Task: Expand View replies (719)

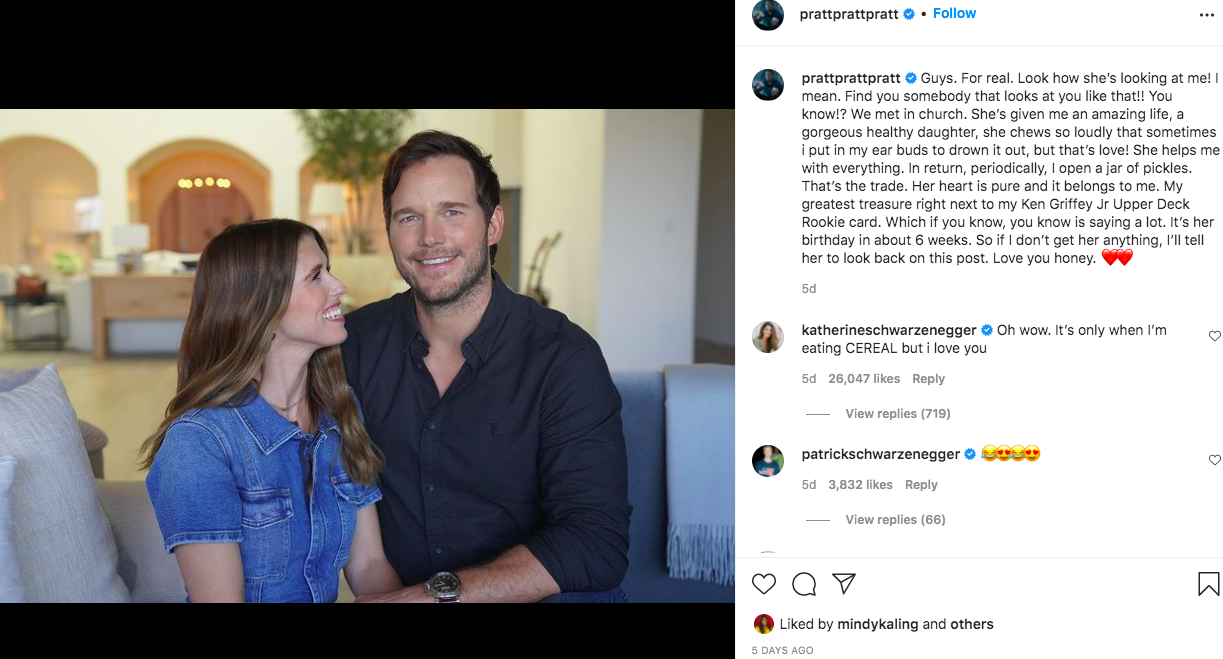Action: (x=897, y=414)
